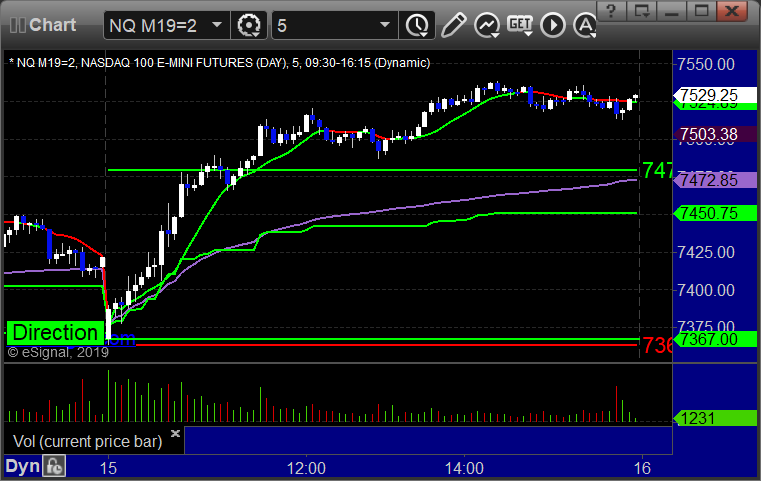Open the circled A alerts icon
The image size is (761, 481).
pos(585,25)
